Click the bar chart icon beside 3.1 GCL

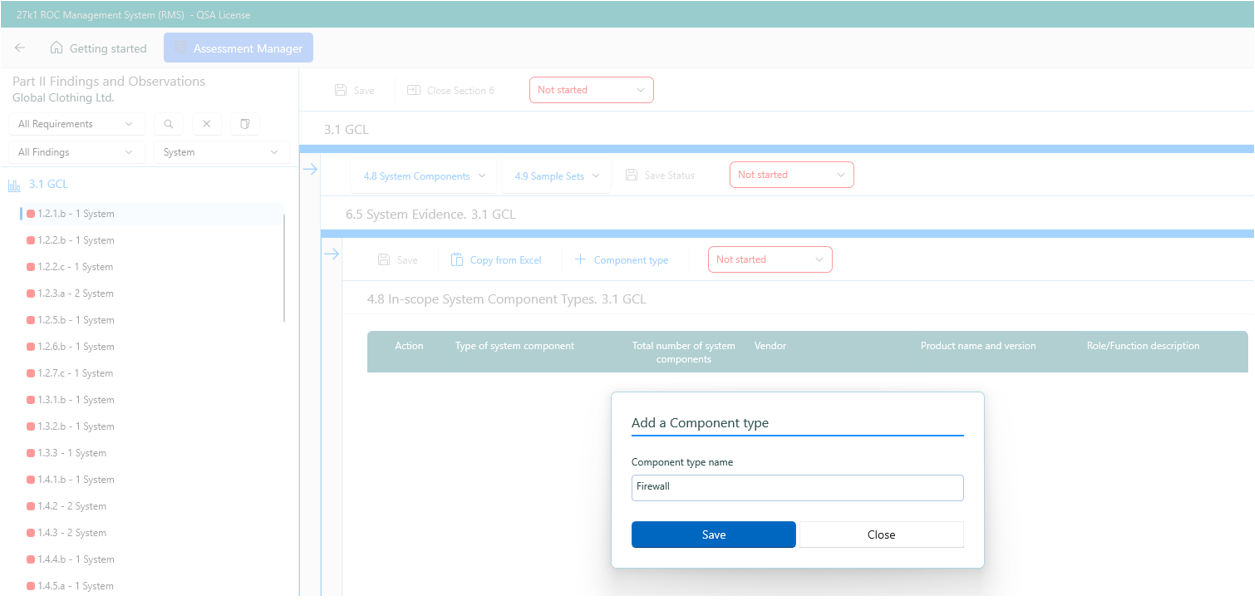coord(14,185)
